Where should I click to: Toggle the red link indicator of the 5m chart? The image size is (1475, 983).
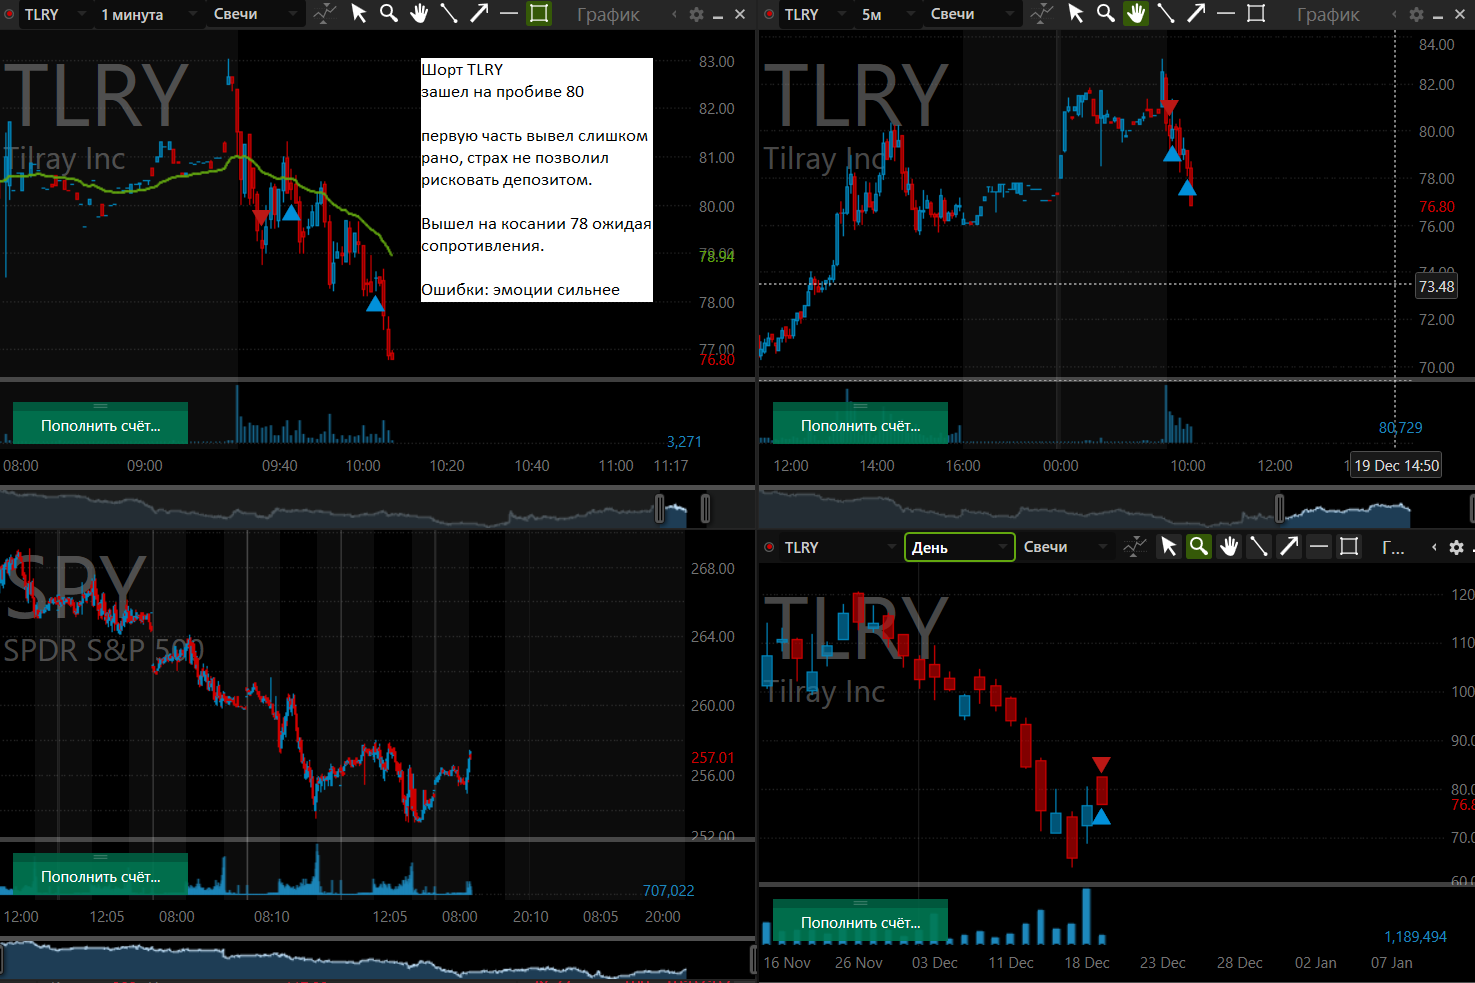tap(769, 14)
